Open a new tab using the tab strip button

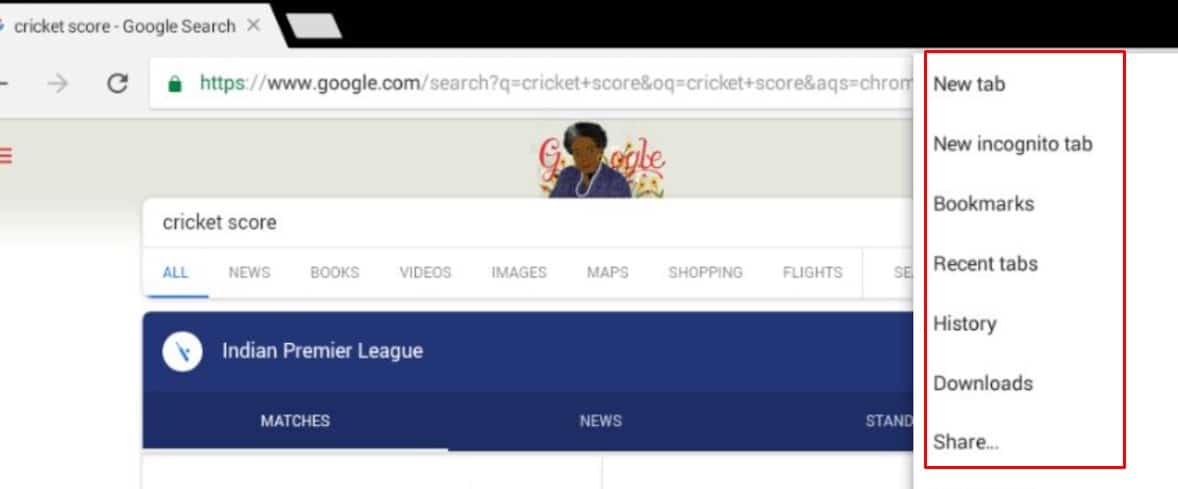click(314, 26)
